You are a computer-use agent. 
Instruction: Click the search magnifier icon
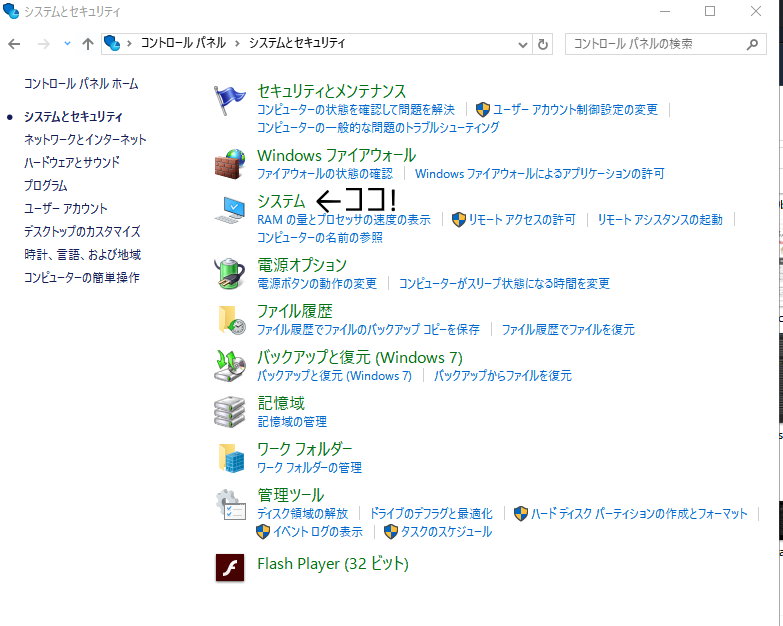(x=752, y=44)
